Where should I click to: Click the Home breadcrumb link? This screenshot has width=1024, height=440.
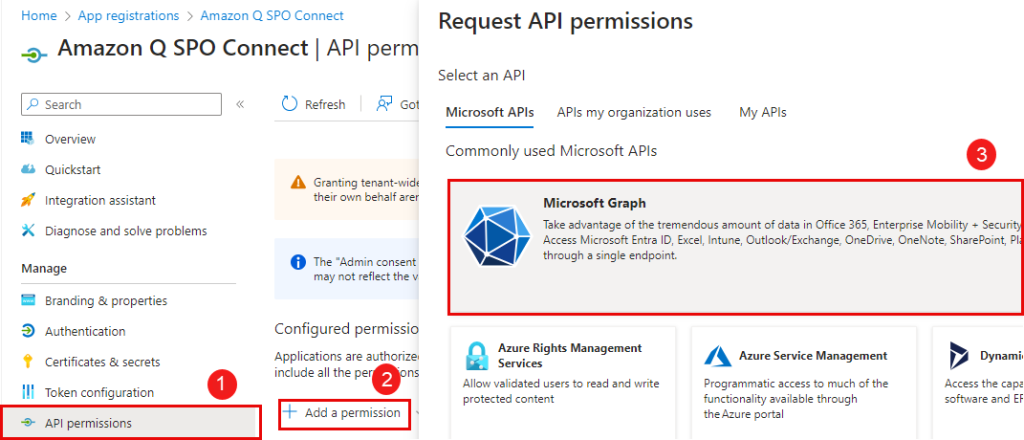tap(39, 15)
